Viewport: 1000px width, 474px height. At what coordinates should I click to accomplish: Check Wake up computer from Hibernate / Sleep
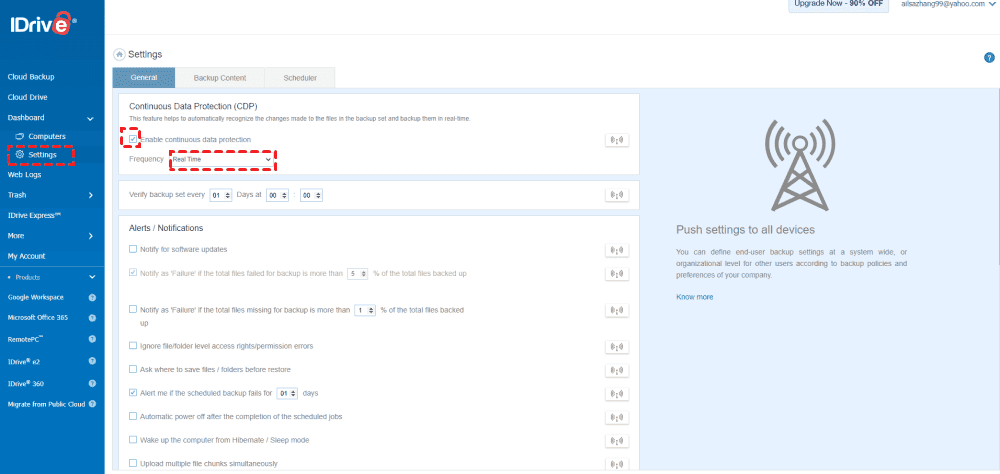(x=133, y=440)
